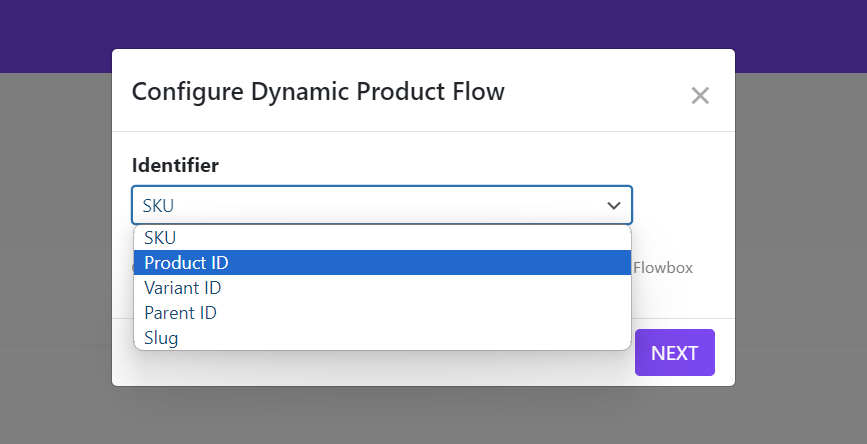Click the Identifier dropdown chevron arrow
Viewport: 867px width, 444px height.
(613, 205)
